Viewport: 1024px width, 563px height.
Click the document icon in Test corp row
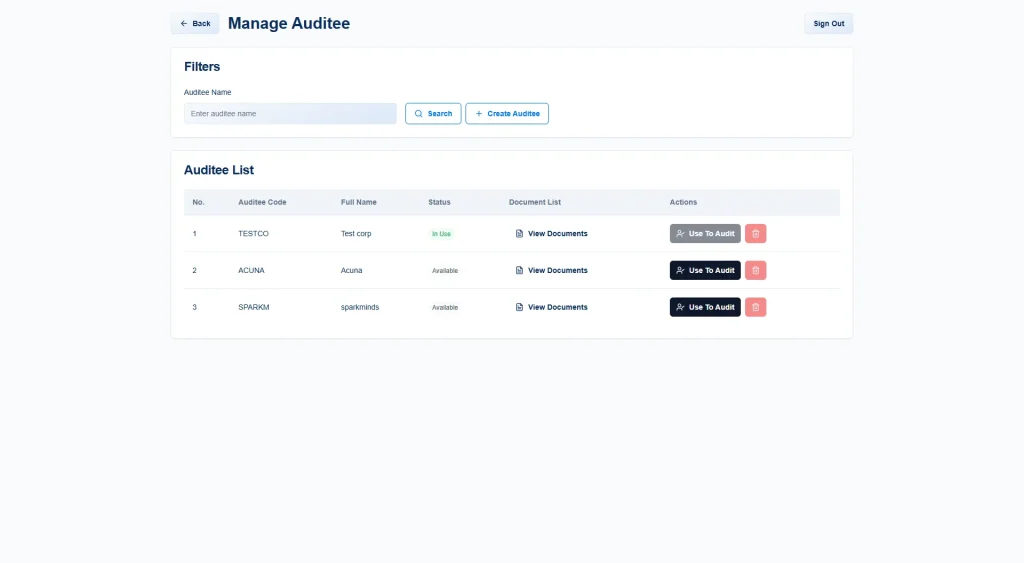(x=519, y=234)
